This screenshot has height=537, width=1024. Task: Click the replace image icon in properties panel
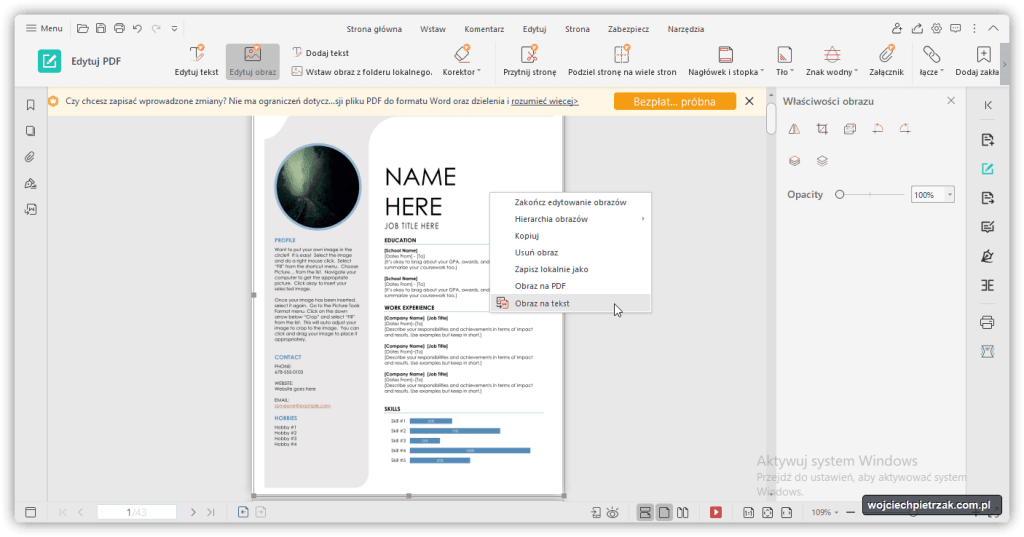850,129
